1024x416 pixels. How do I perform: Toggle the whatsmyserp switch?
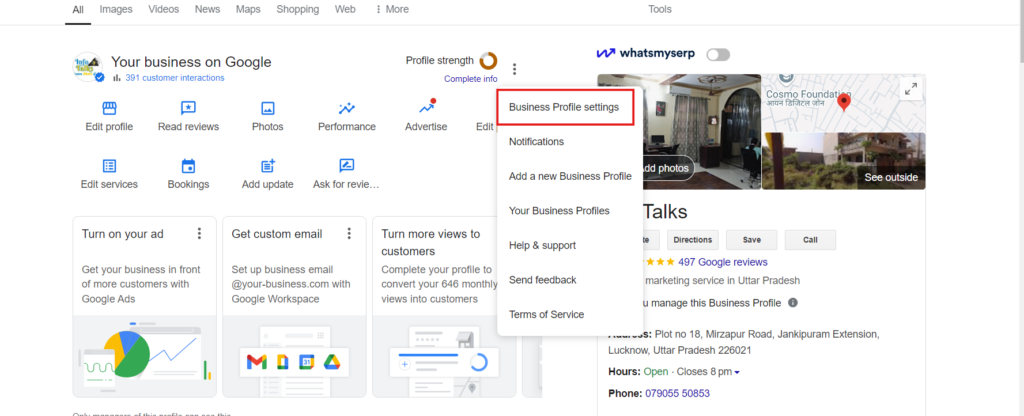pyautogui.click(x=718, y=54)
